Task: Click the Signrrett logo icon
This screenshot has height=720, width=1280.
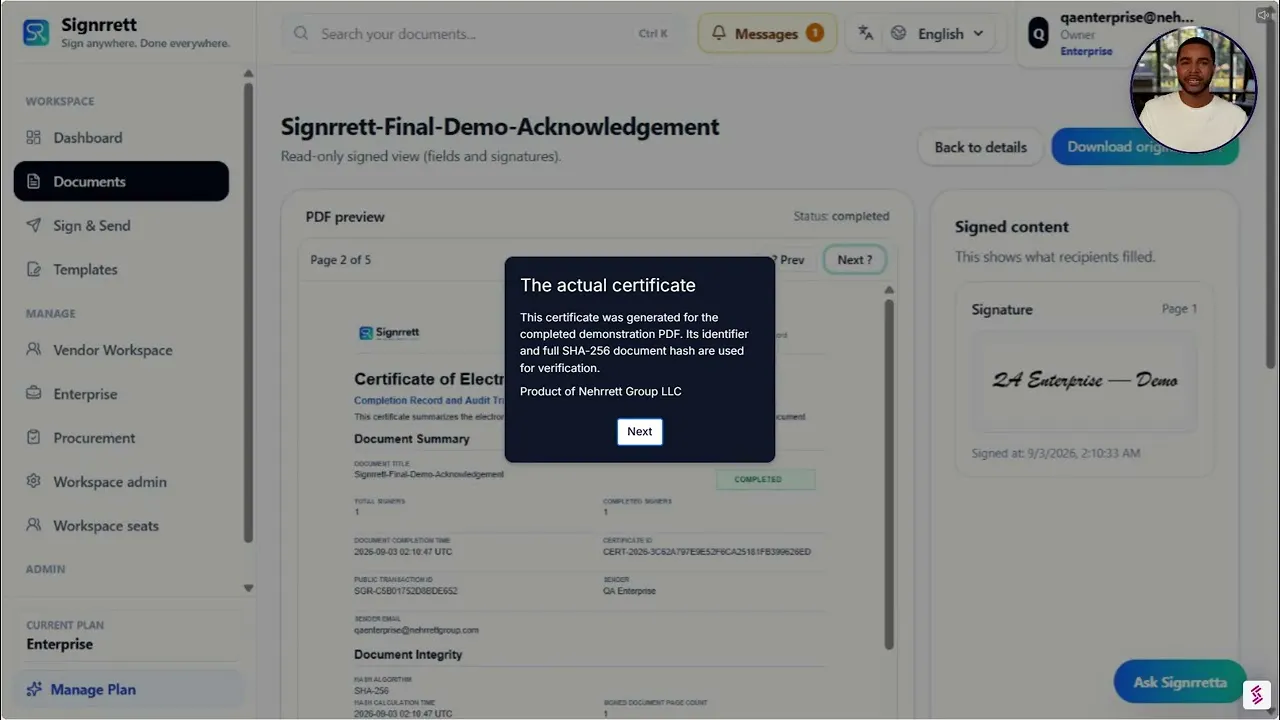Action: [35, 33]
